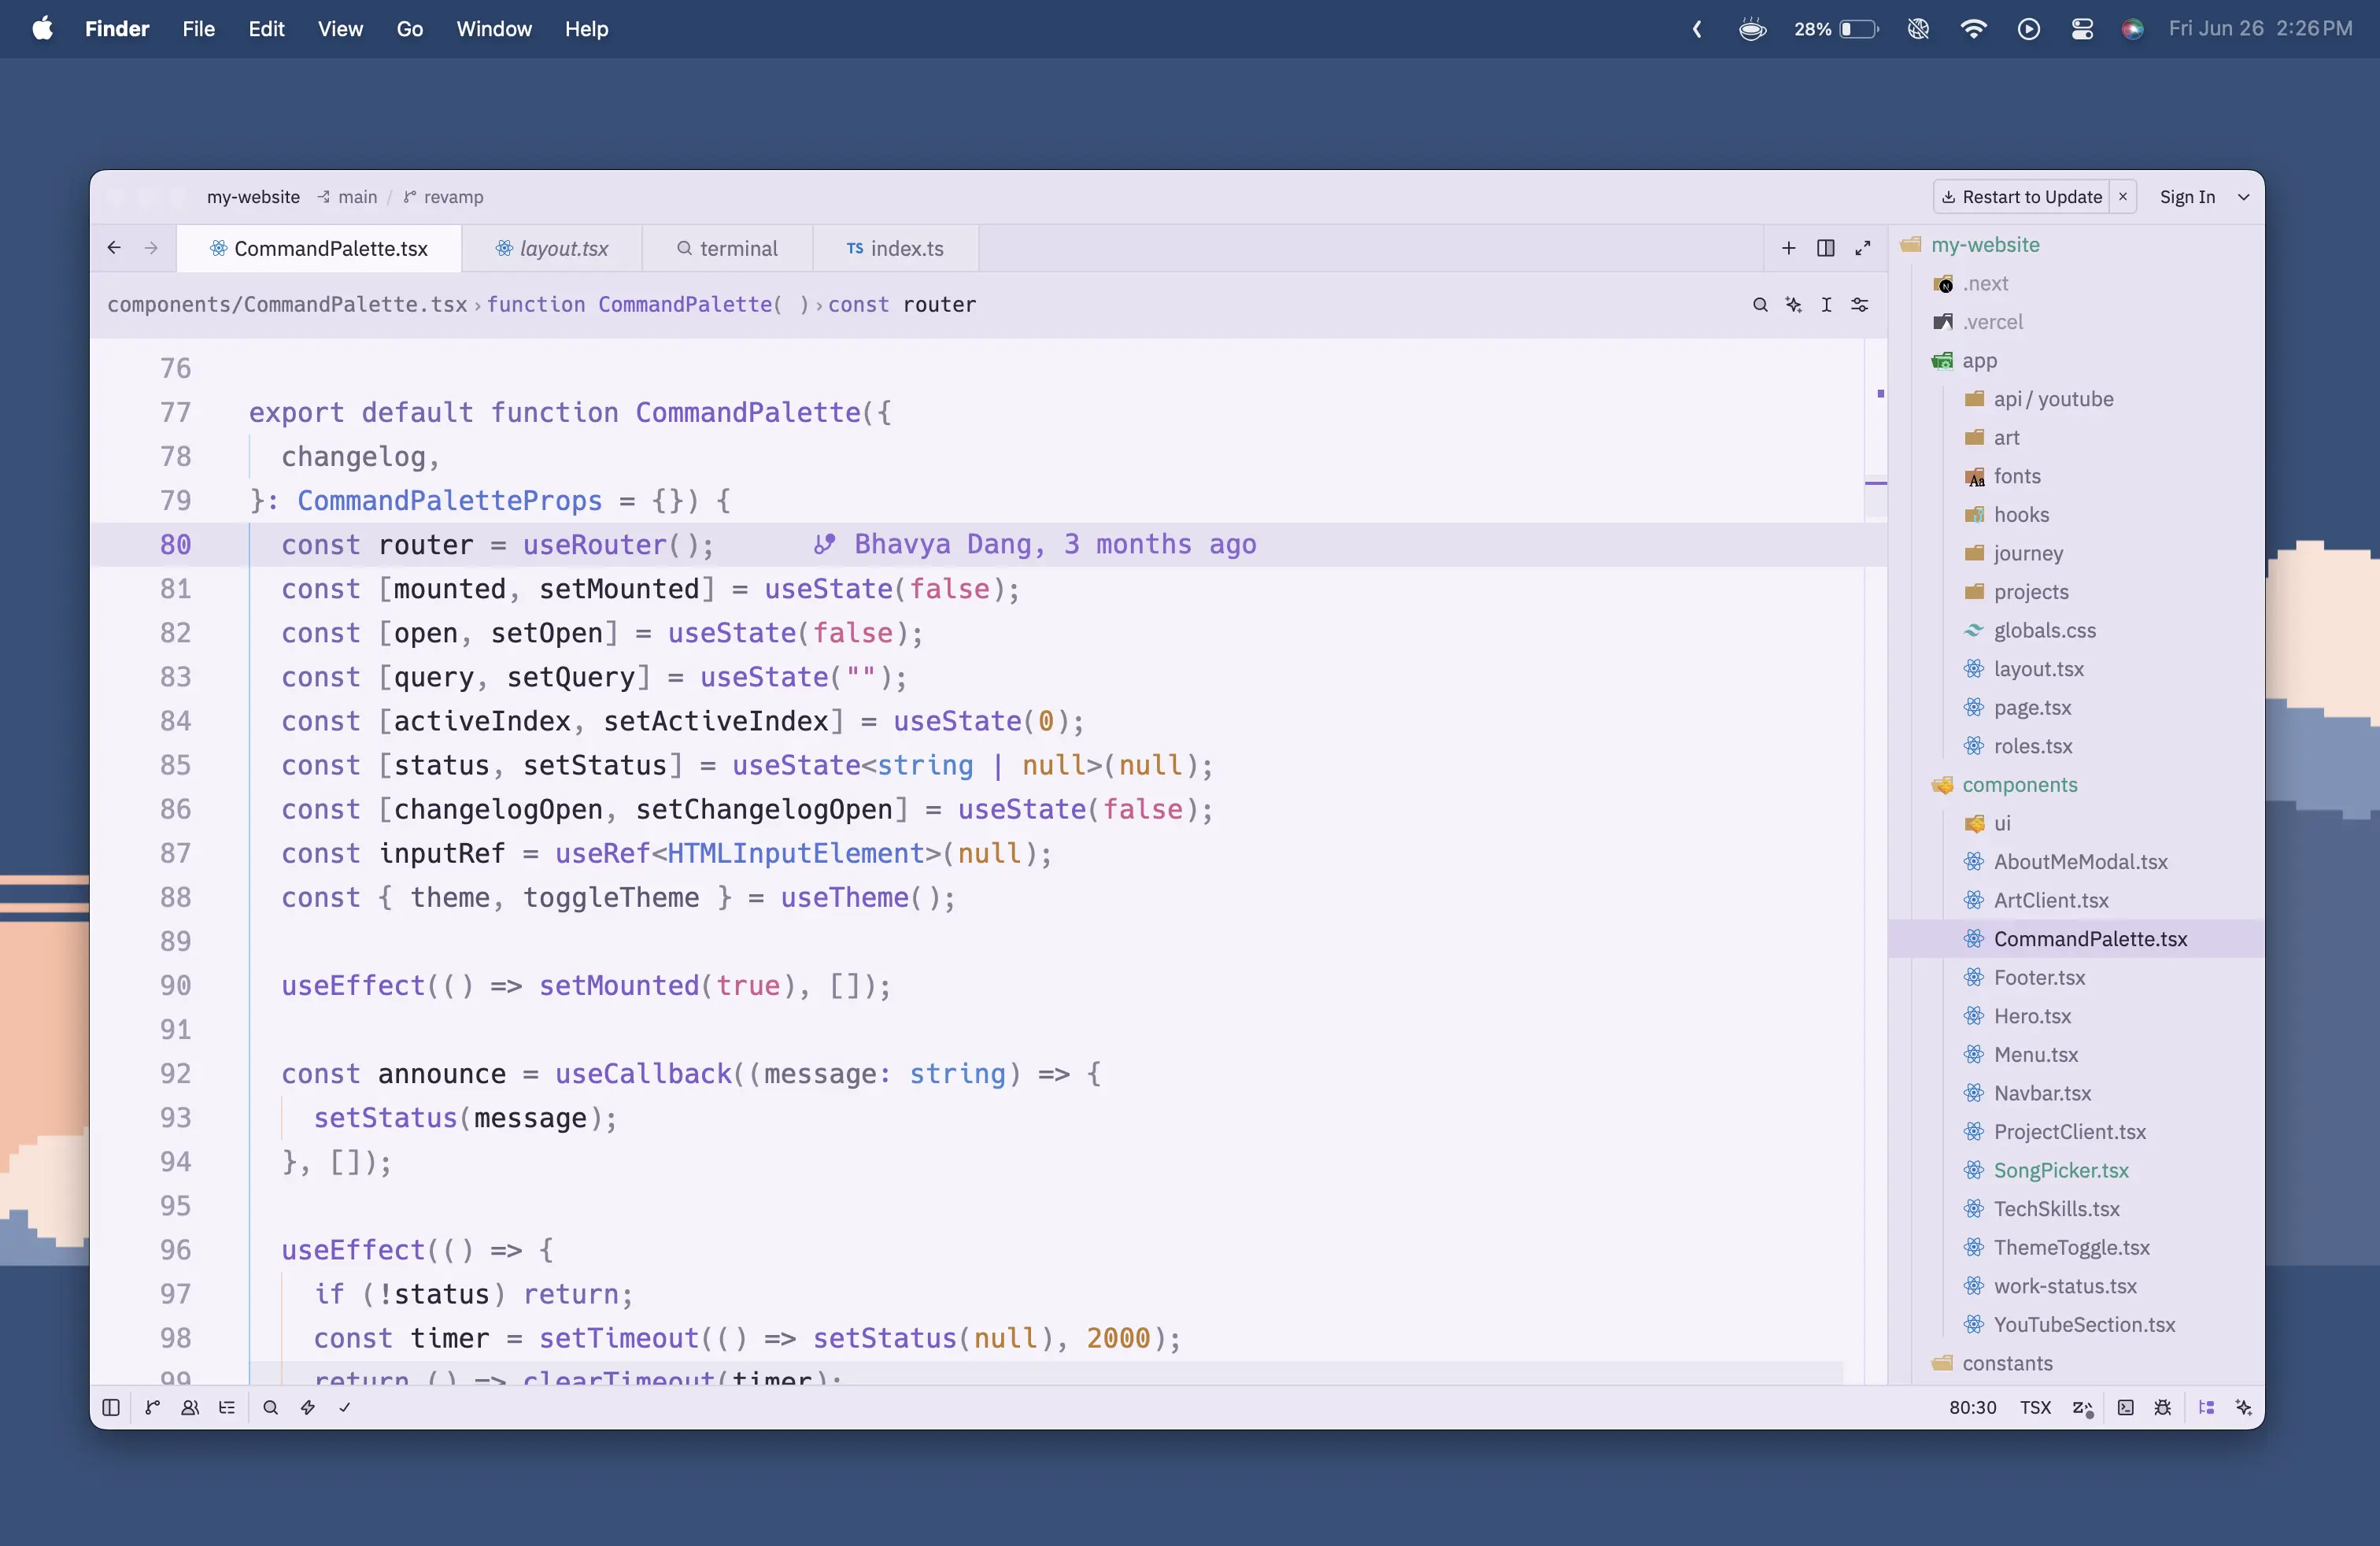
Task: Open SongPicker.tsx in the project tree
Action: (x=2060, y=1170)
